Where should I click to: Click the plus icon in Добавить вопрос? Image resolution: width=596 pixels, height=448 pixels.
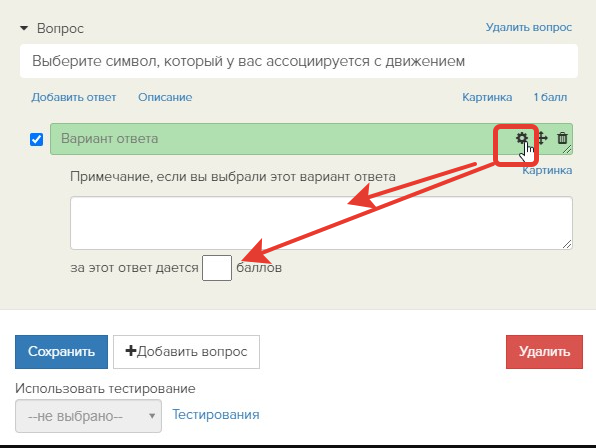point(131,351)
